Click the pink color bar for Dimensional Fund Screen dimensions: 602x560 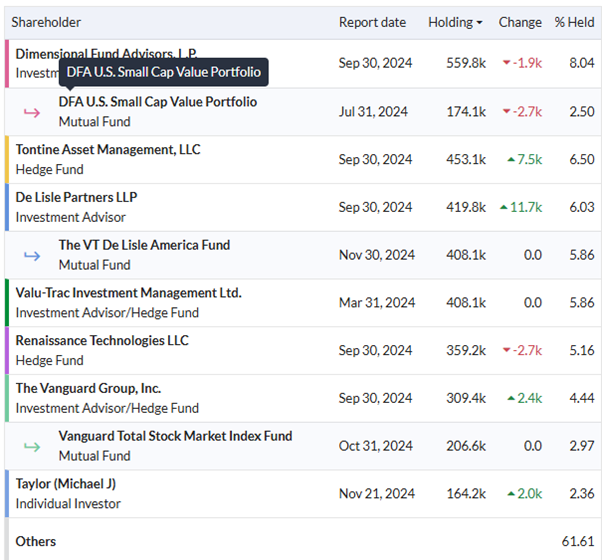pyautogui.click(x=7, y=63)
